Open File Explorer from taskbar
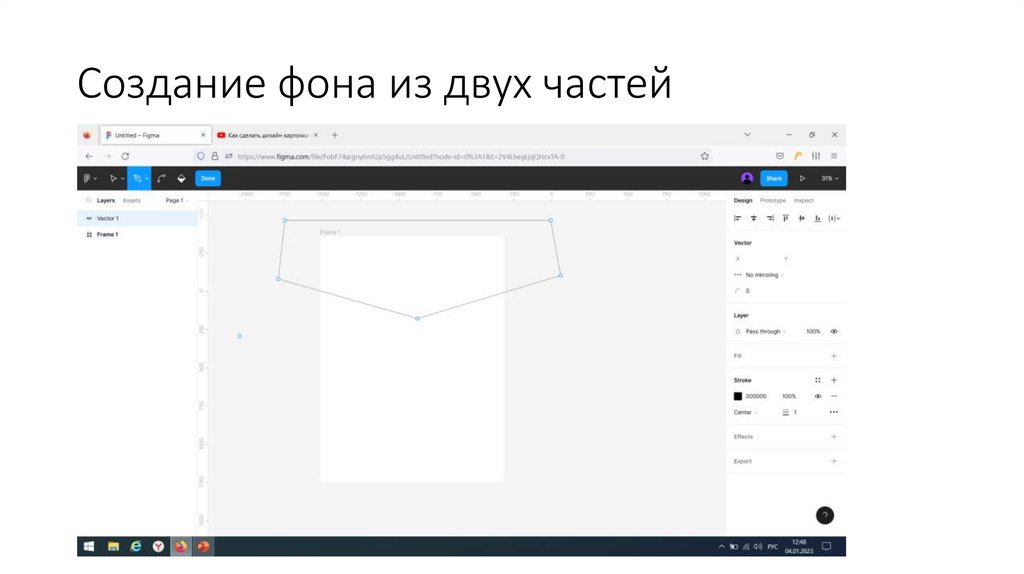Screen dimensions: 1024x574 113,547
